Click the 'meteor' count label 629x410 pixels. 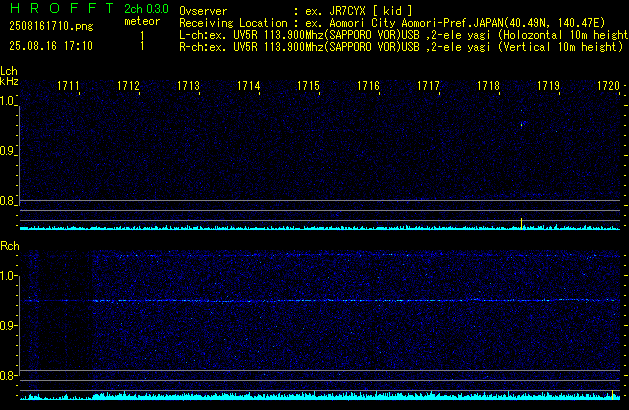(x=142, y=21)
